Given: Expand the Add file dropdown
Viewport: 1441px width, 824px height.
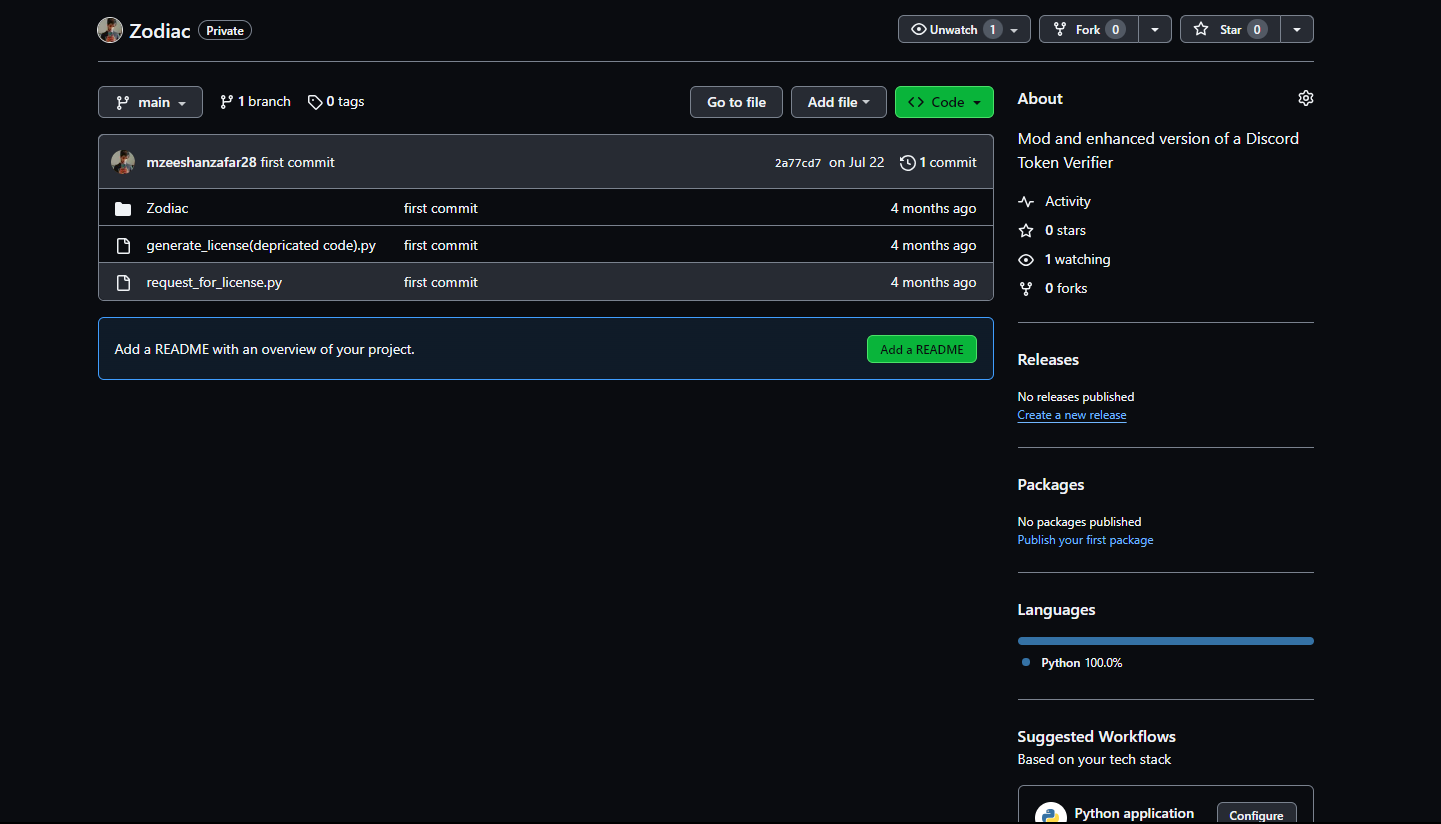Looking at the screenshot, I should click(839, 102).
